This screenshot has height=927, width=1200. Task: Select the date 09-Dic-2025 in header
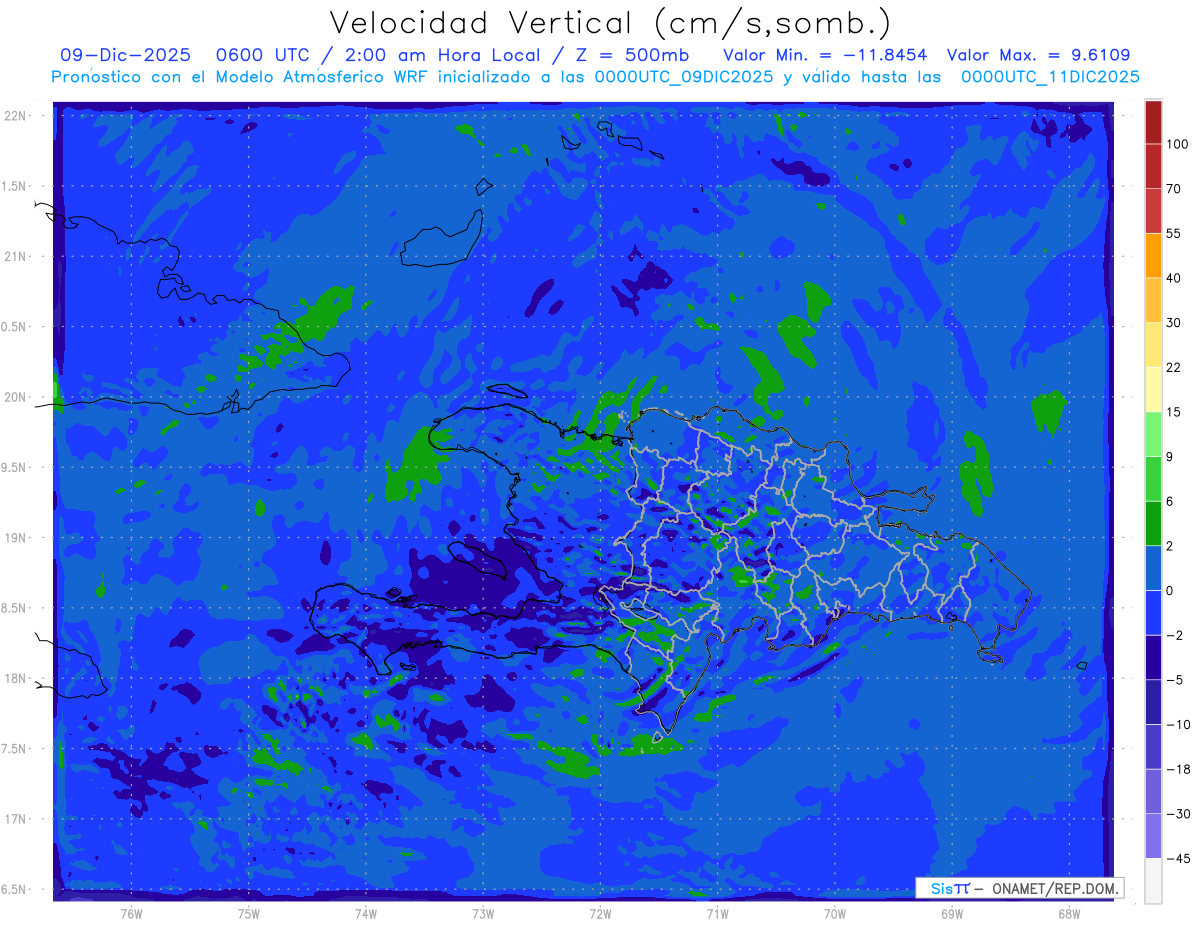[x=125, y=56]
